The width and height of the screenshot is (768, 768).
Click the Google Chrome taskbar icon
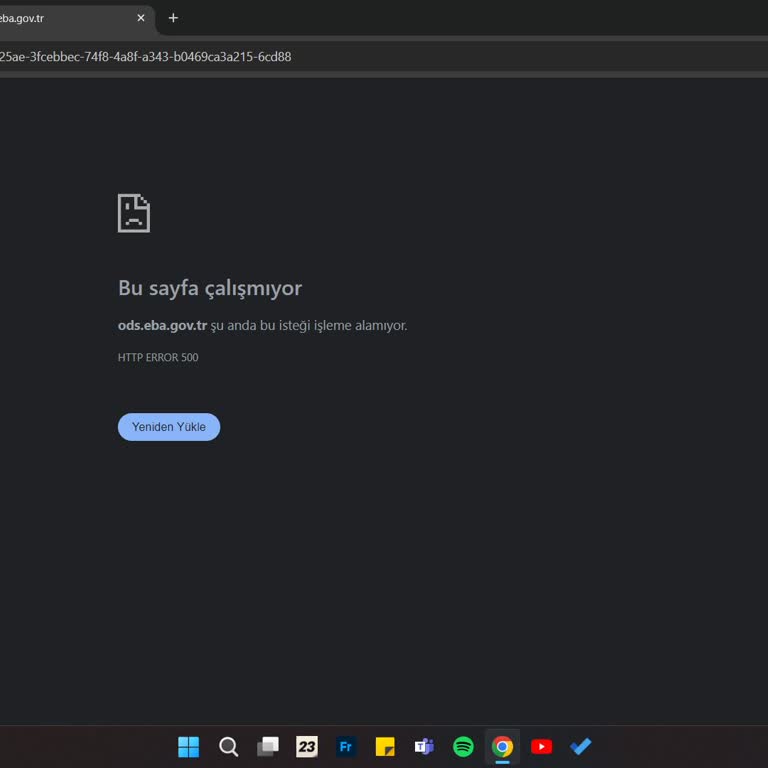pyautogui.click(x=502, y=747)
